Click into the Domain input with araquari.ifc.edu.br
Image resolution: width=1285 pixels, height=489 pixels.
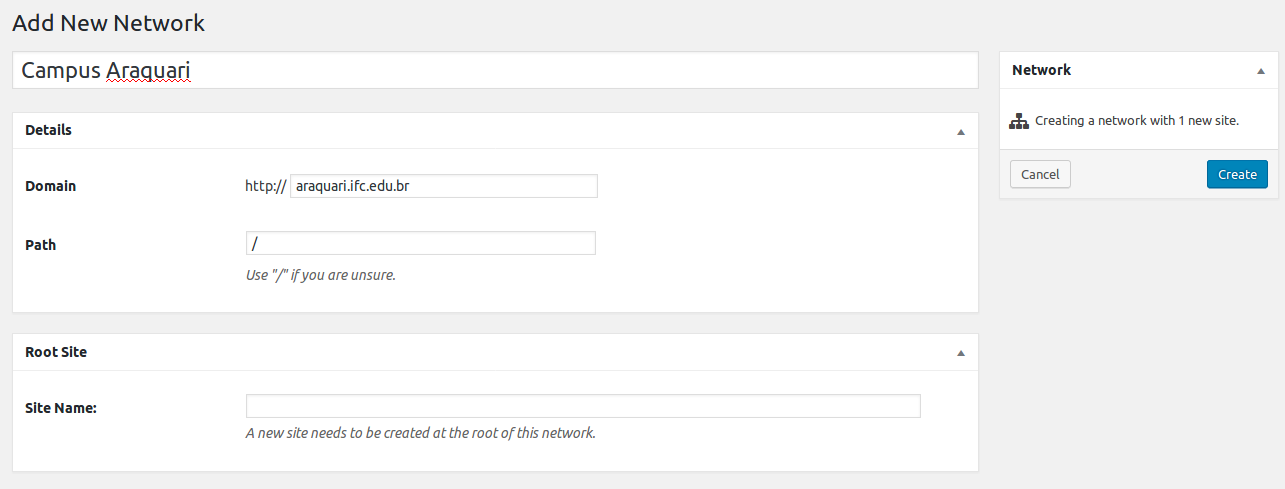click(x=444, y=186)
